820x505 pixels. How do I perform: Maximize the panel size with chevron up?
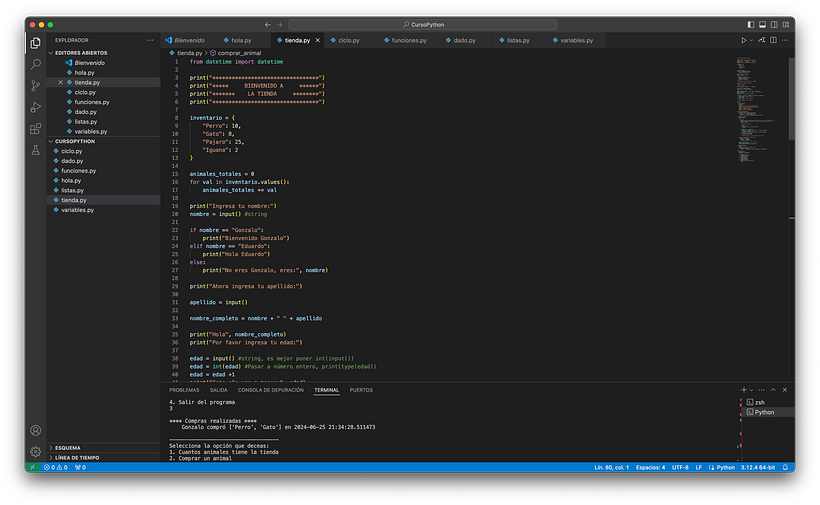point(773,390)
